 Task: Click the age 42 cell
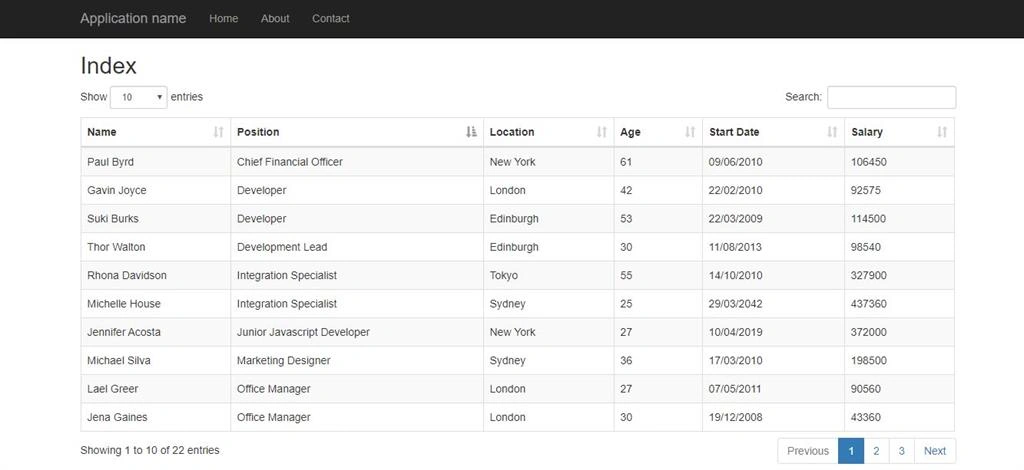pos(658,191)
